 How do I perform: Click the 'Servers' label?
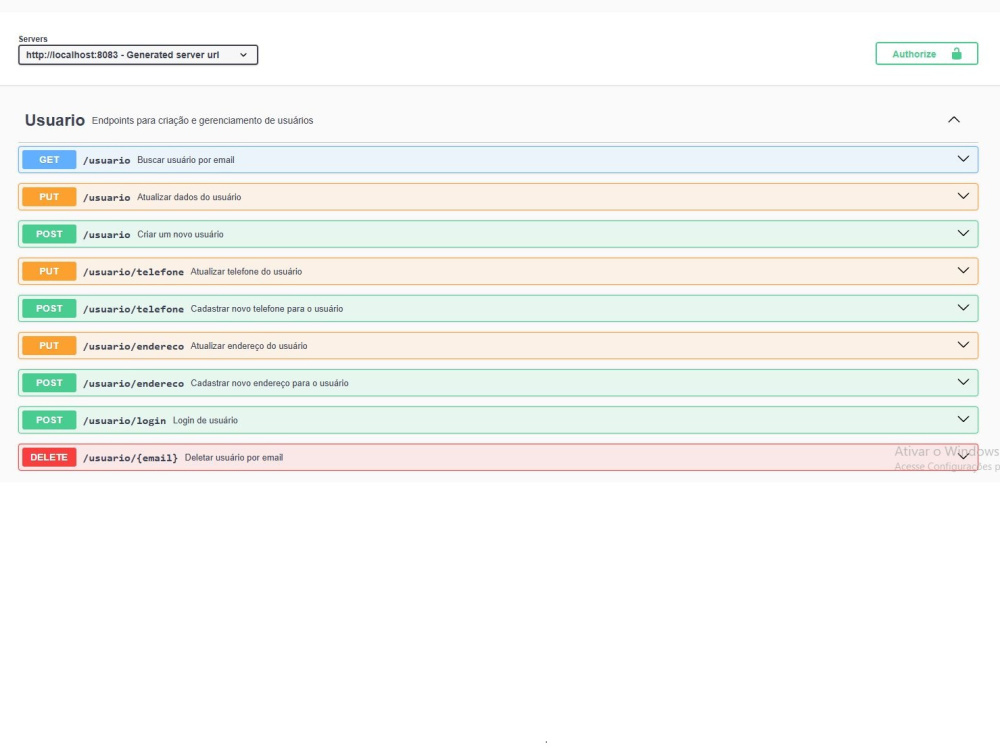[x=33, y=39]
